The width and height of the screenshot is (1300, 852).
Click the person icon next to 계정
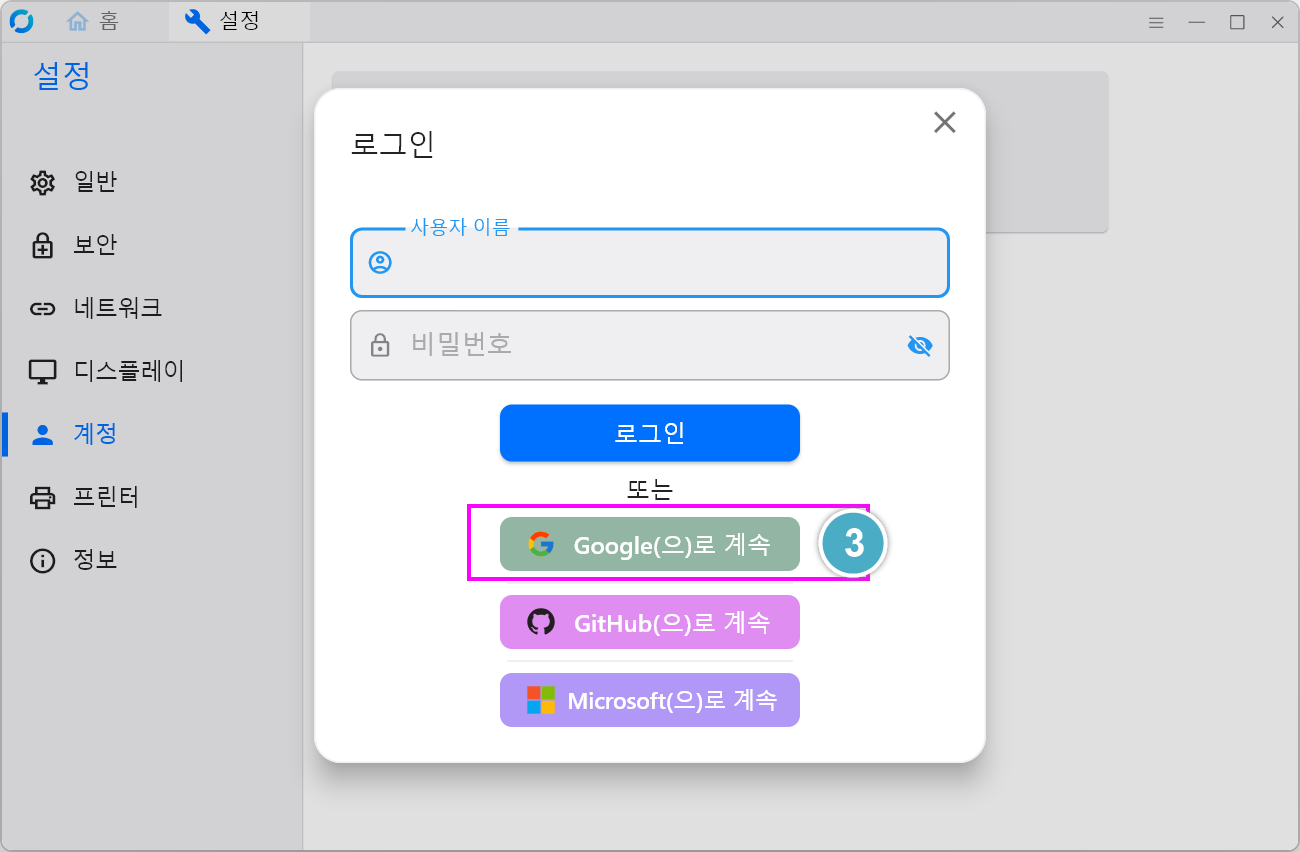pos(42,435)
